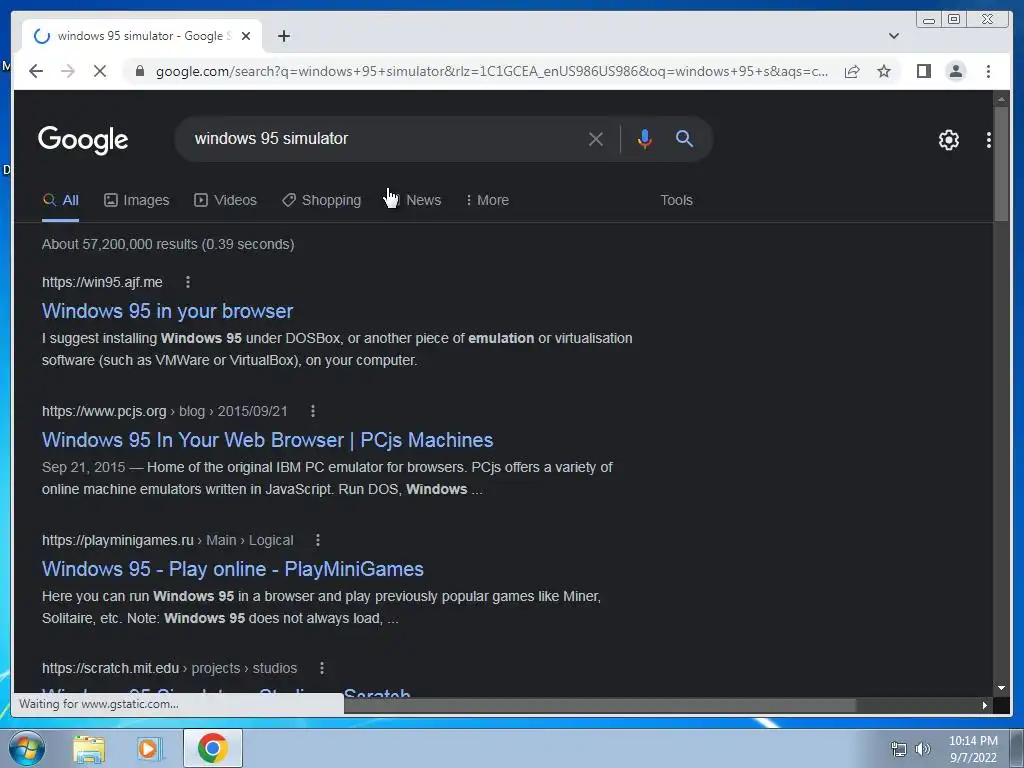
Task: Open 'Windows 95 in your browser' result
Action: click(167, 311)
